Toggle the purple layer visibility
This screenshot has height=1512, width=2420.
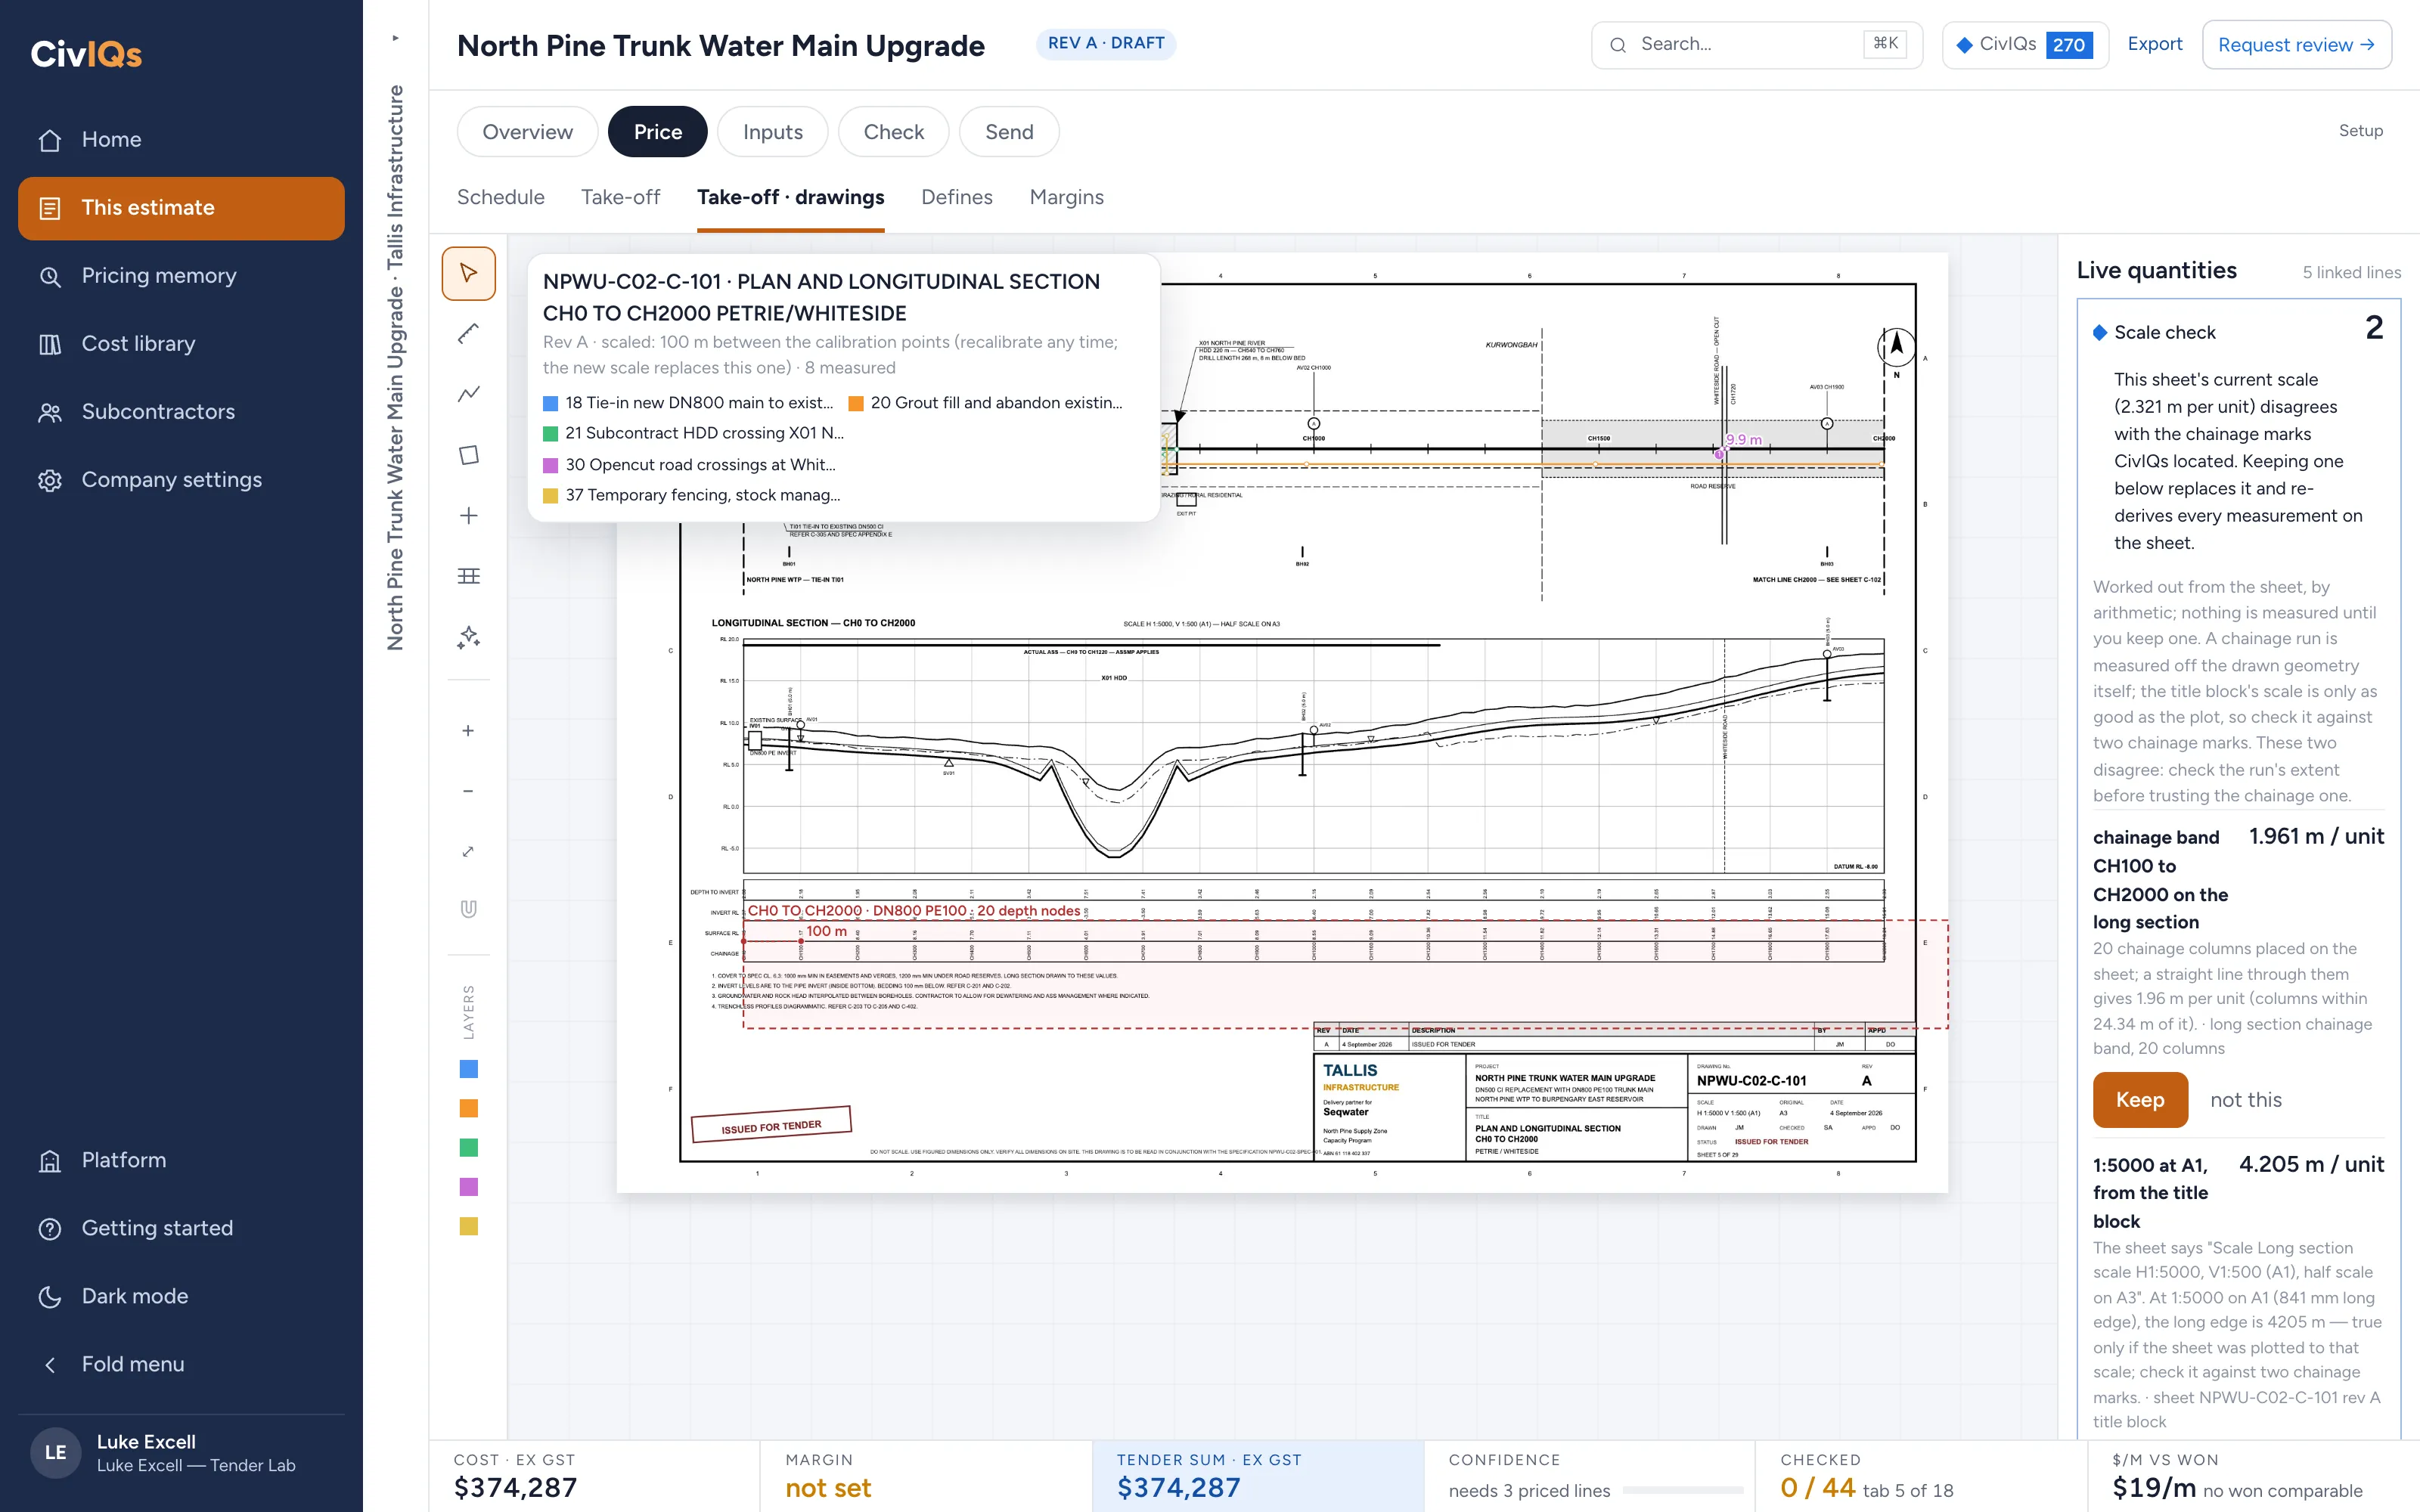click(x=468, y=1187)
